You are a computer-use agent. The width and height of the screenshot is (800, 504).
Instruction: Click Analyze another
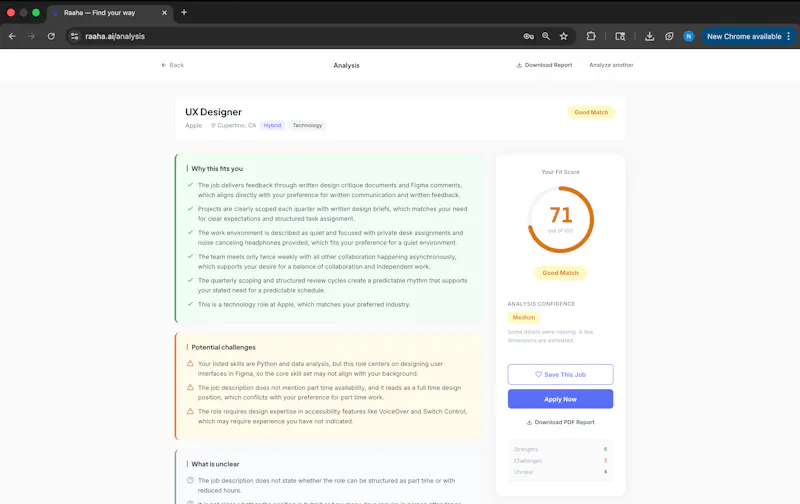point(611,65)
